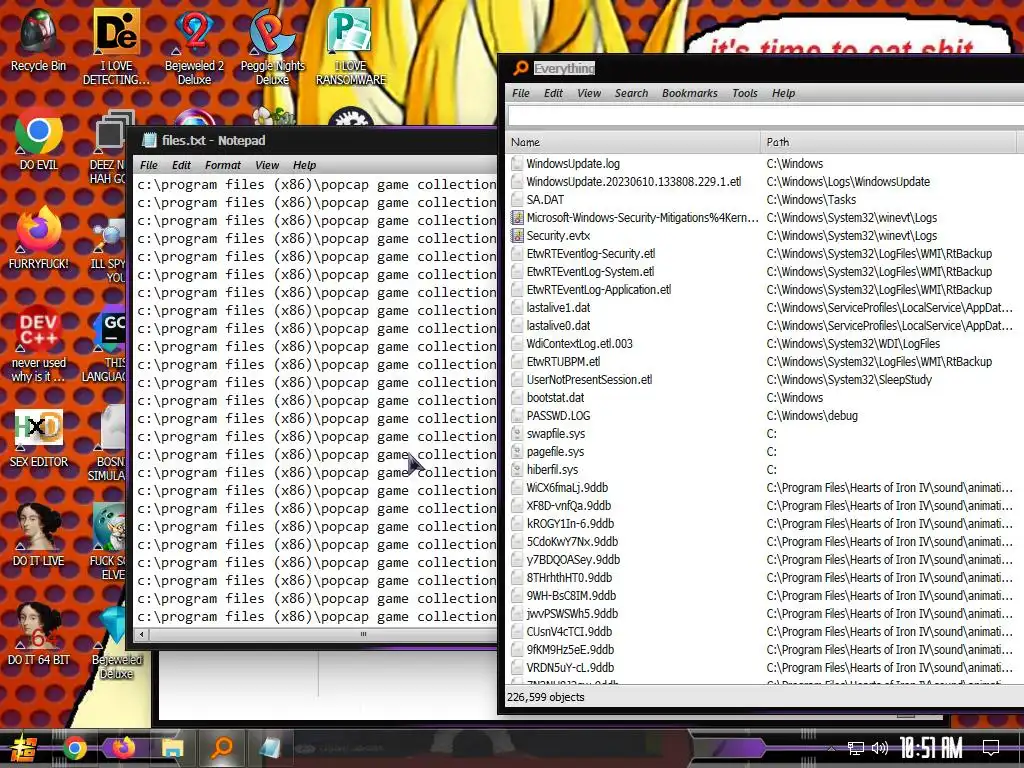Sort results by Name column header

tap(632, 142)
